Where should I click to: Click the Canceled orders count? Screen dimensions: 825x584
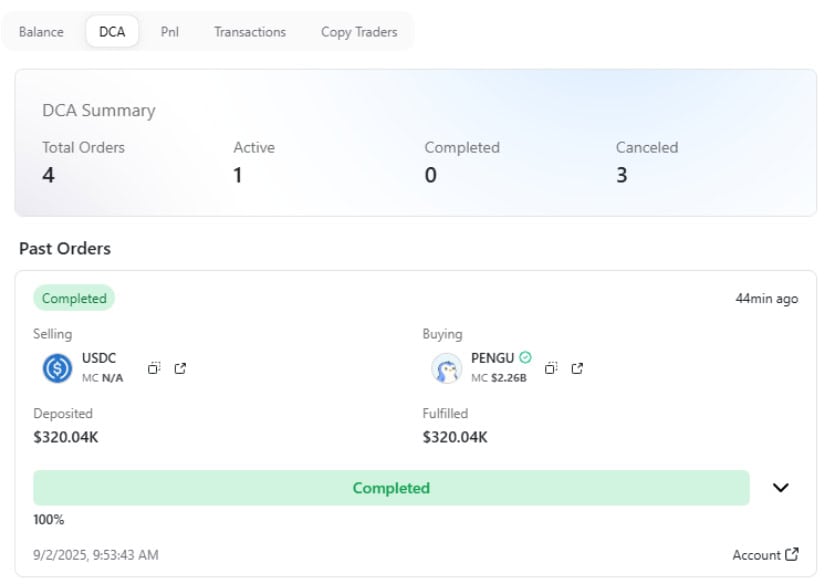[x=621, y=175]
